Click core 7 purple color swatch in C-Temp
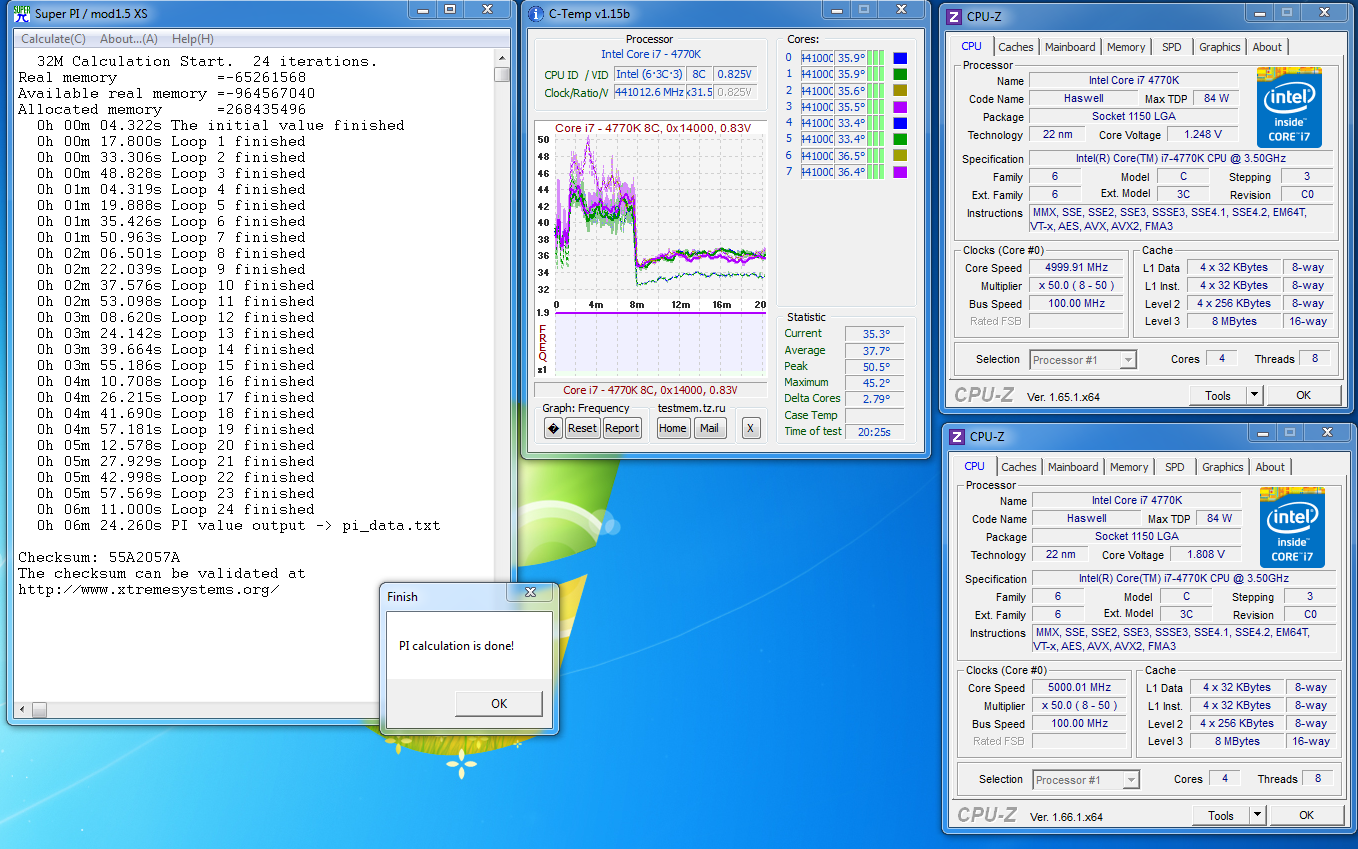1358x849 pixels. (900, 172)
